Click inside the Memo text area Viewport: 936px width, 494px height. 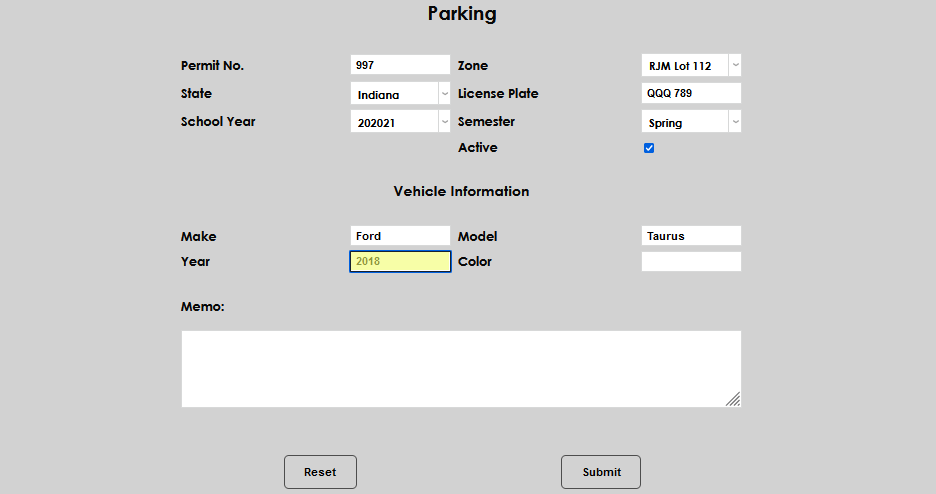point(461,369)
